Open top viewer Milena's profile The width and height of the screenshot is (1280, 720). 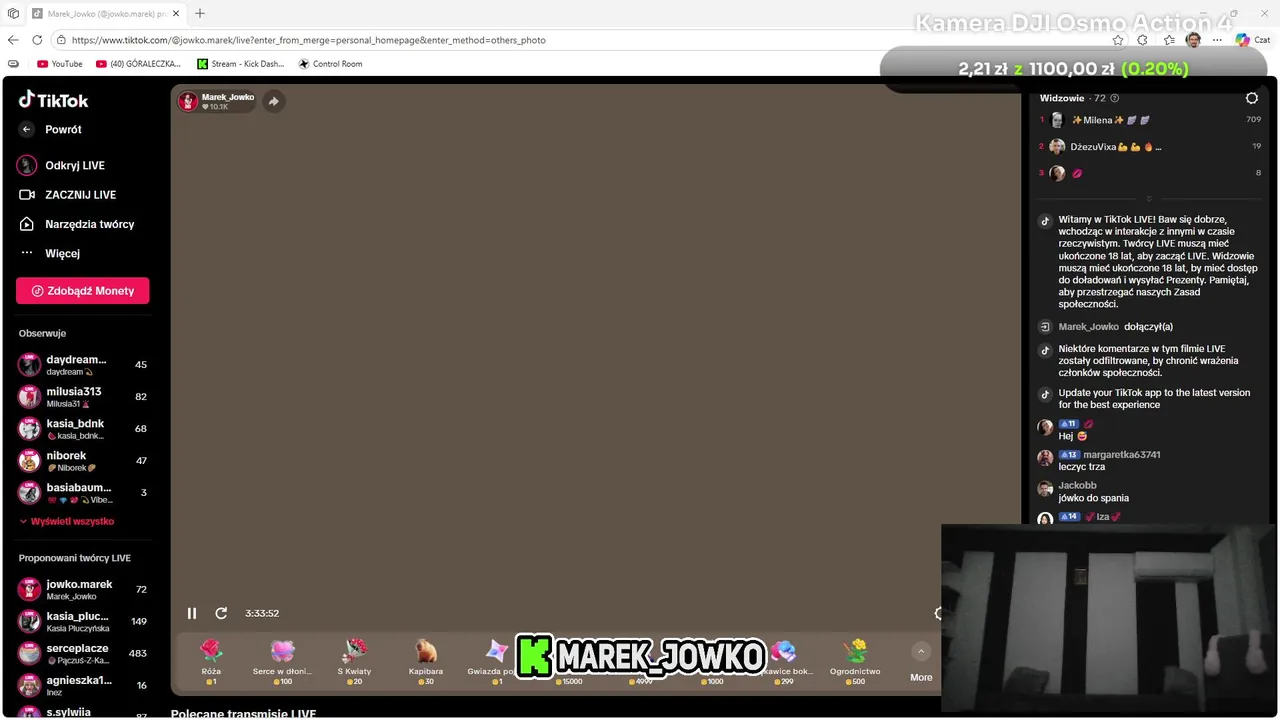click(x=1111, y=120)
